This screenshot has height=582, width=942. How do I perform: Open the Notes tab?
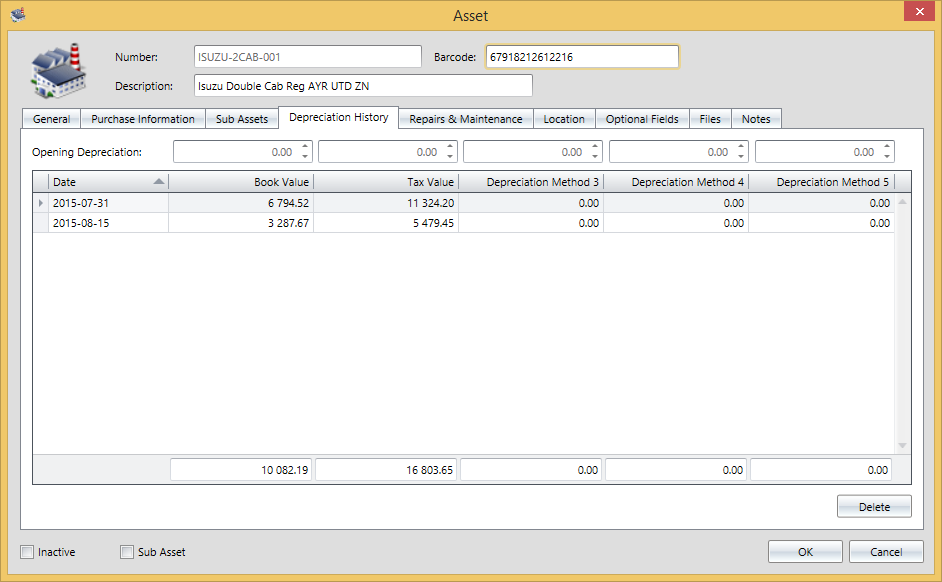coord(756,119)
